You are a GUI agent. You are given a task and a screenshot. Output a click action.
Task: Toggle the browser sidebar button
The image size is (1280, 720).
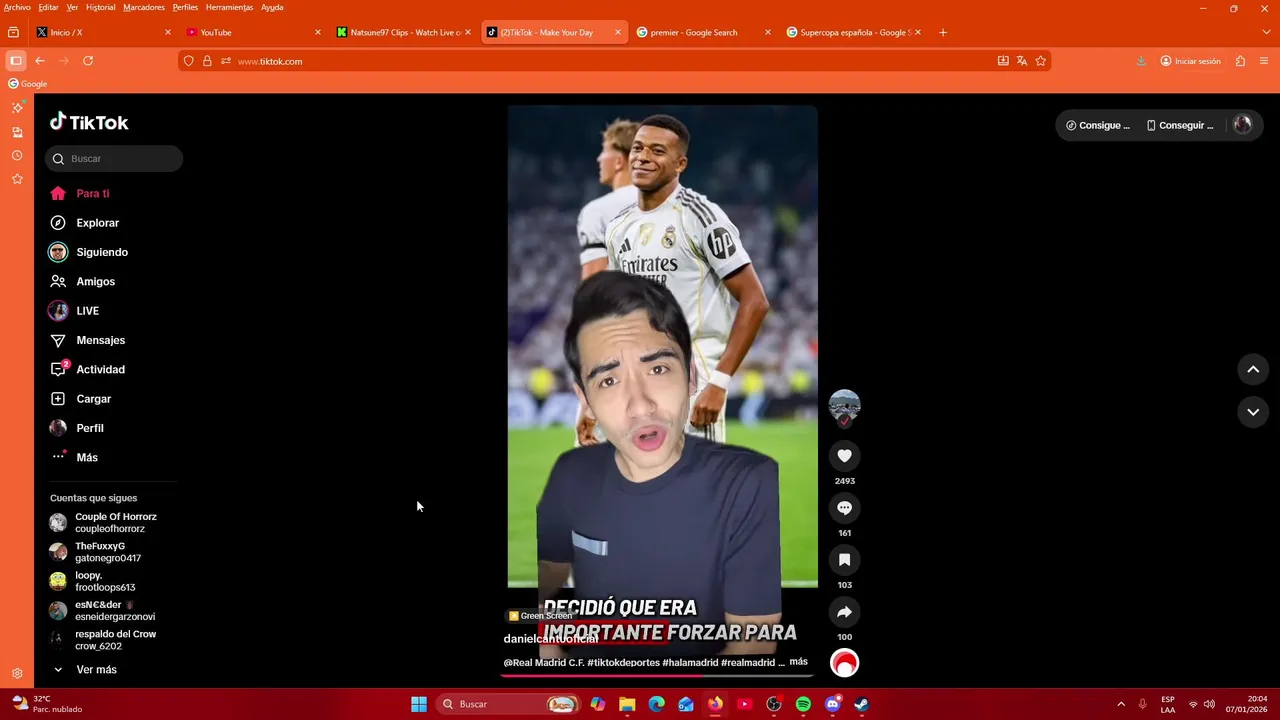click(x=15, y=61)
